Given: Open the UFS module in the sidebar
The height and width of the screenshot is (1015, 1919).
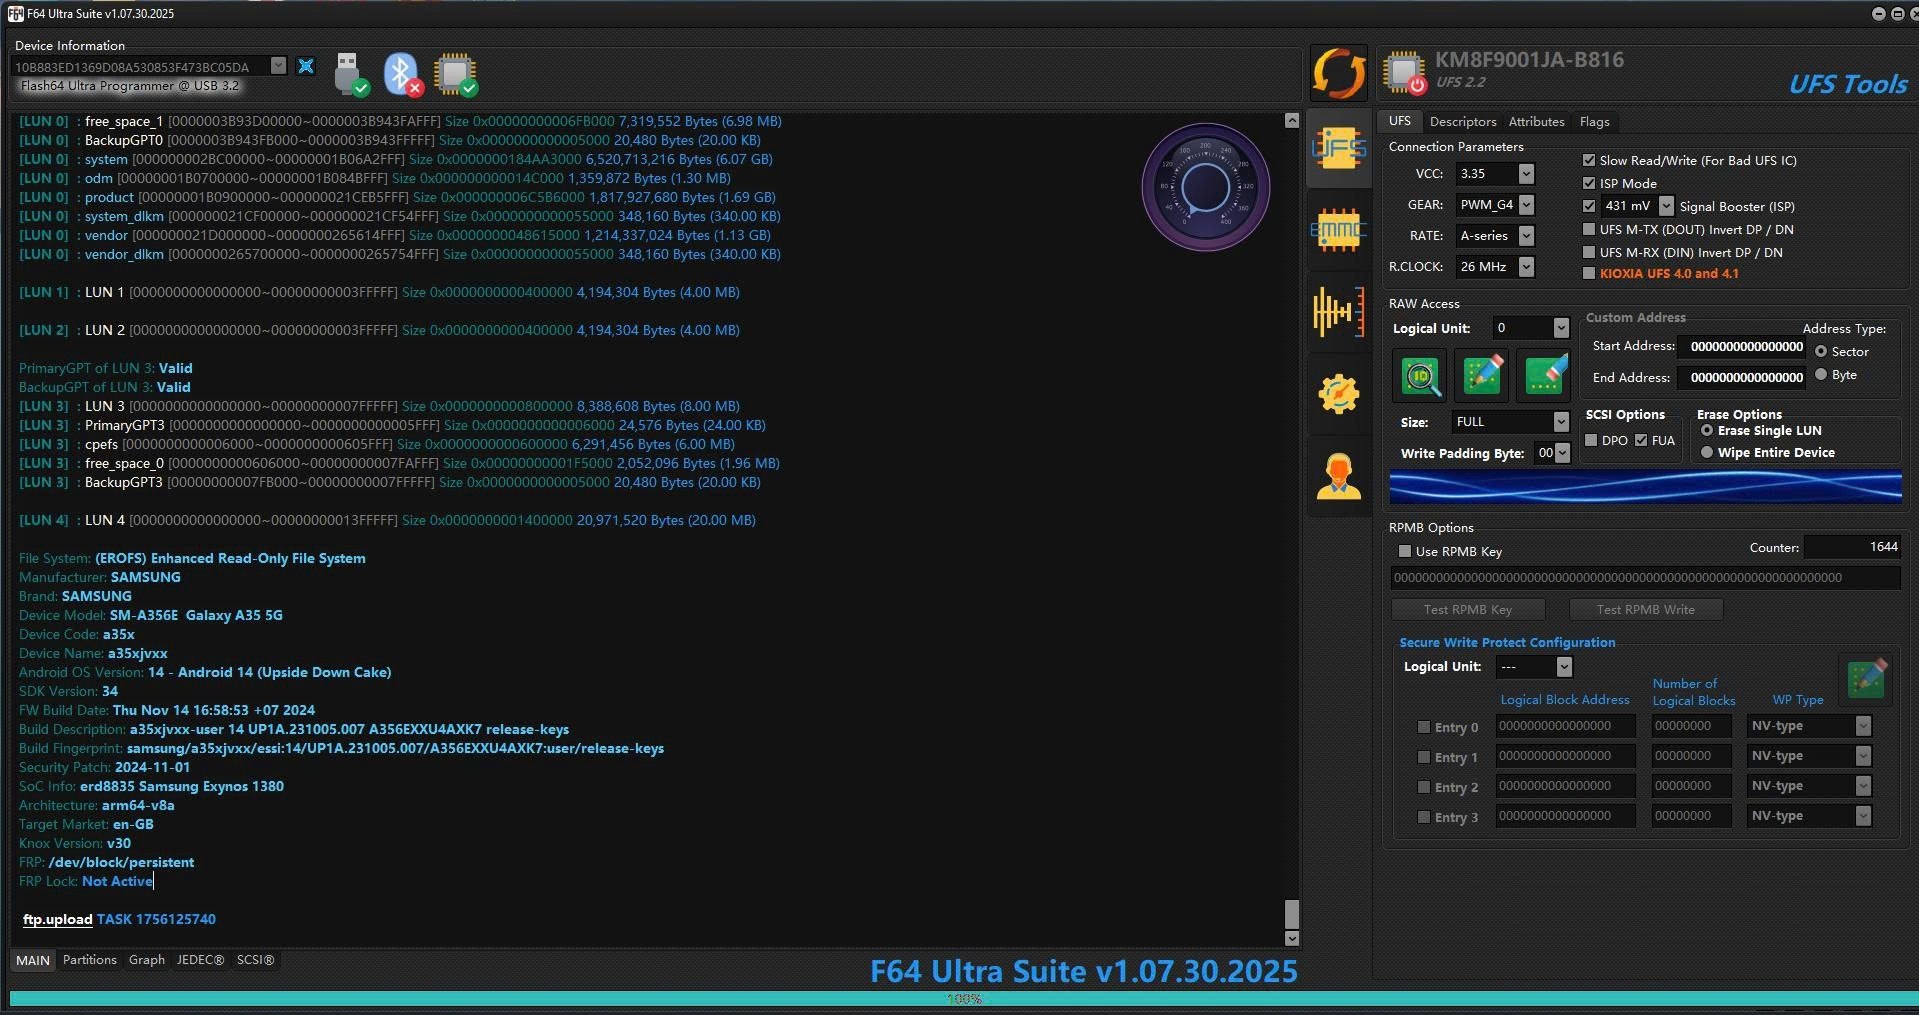Looking at the screenshot, I should click(1339, 150).
